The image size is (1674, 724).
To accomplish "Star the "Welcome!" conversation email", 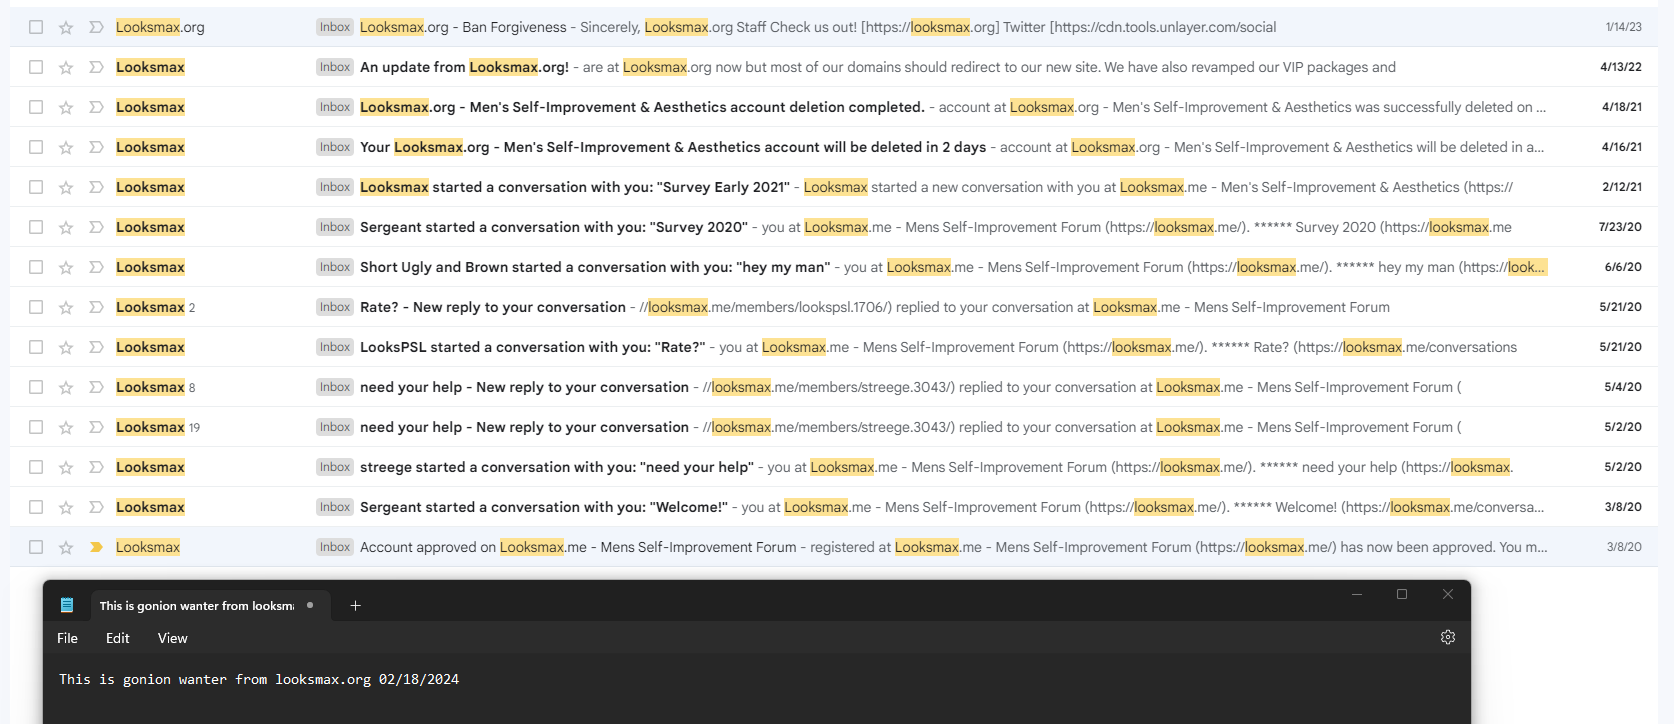I will coord(66,507).
